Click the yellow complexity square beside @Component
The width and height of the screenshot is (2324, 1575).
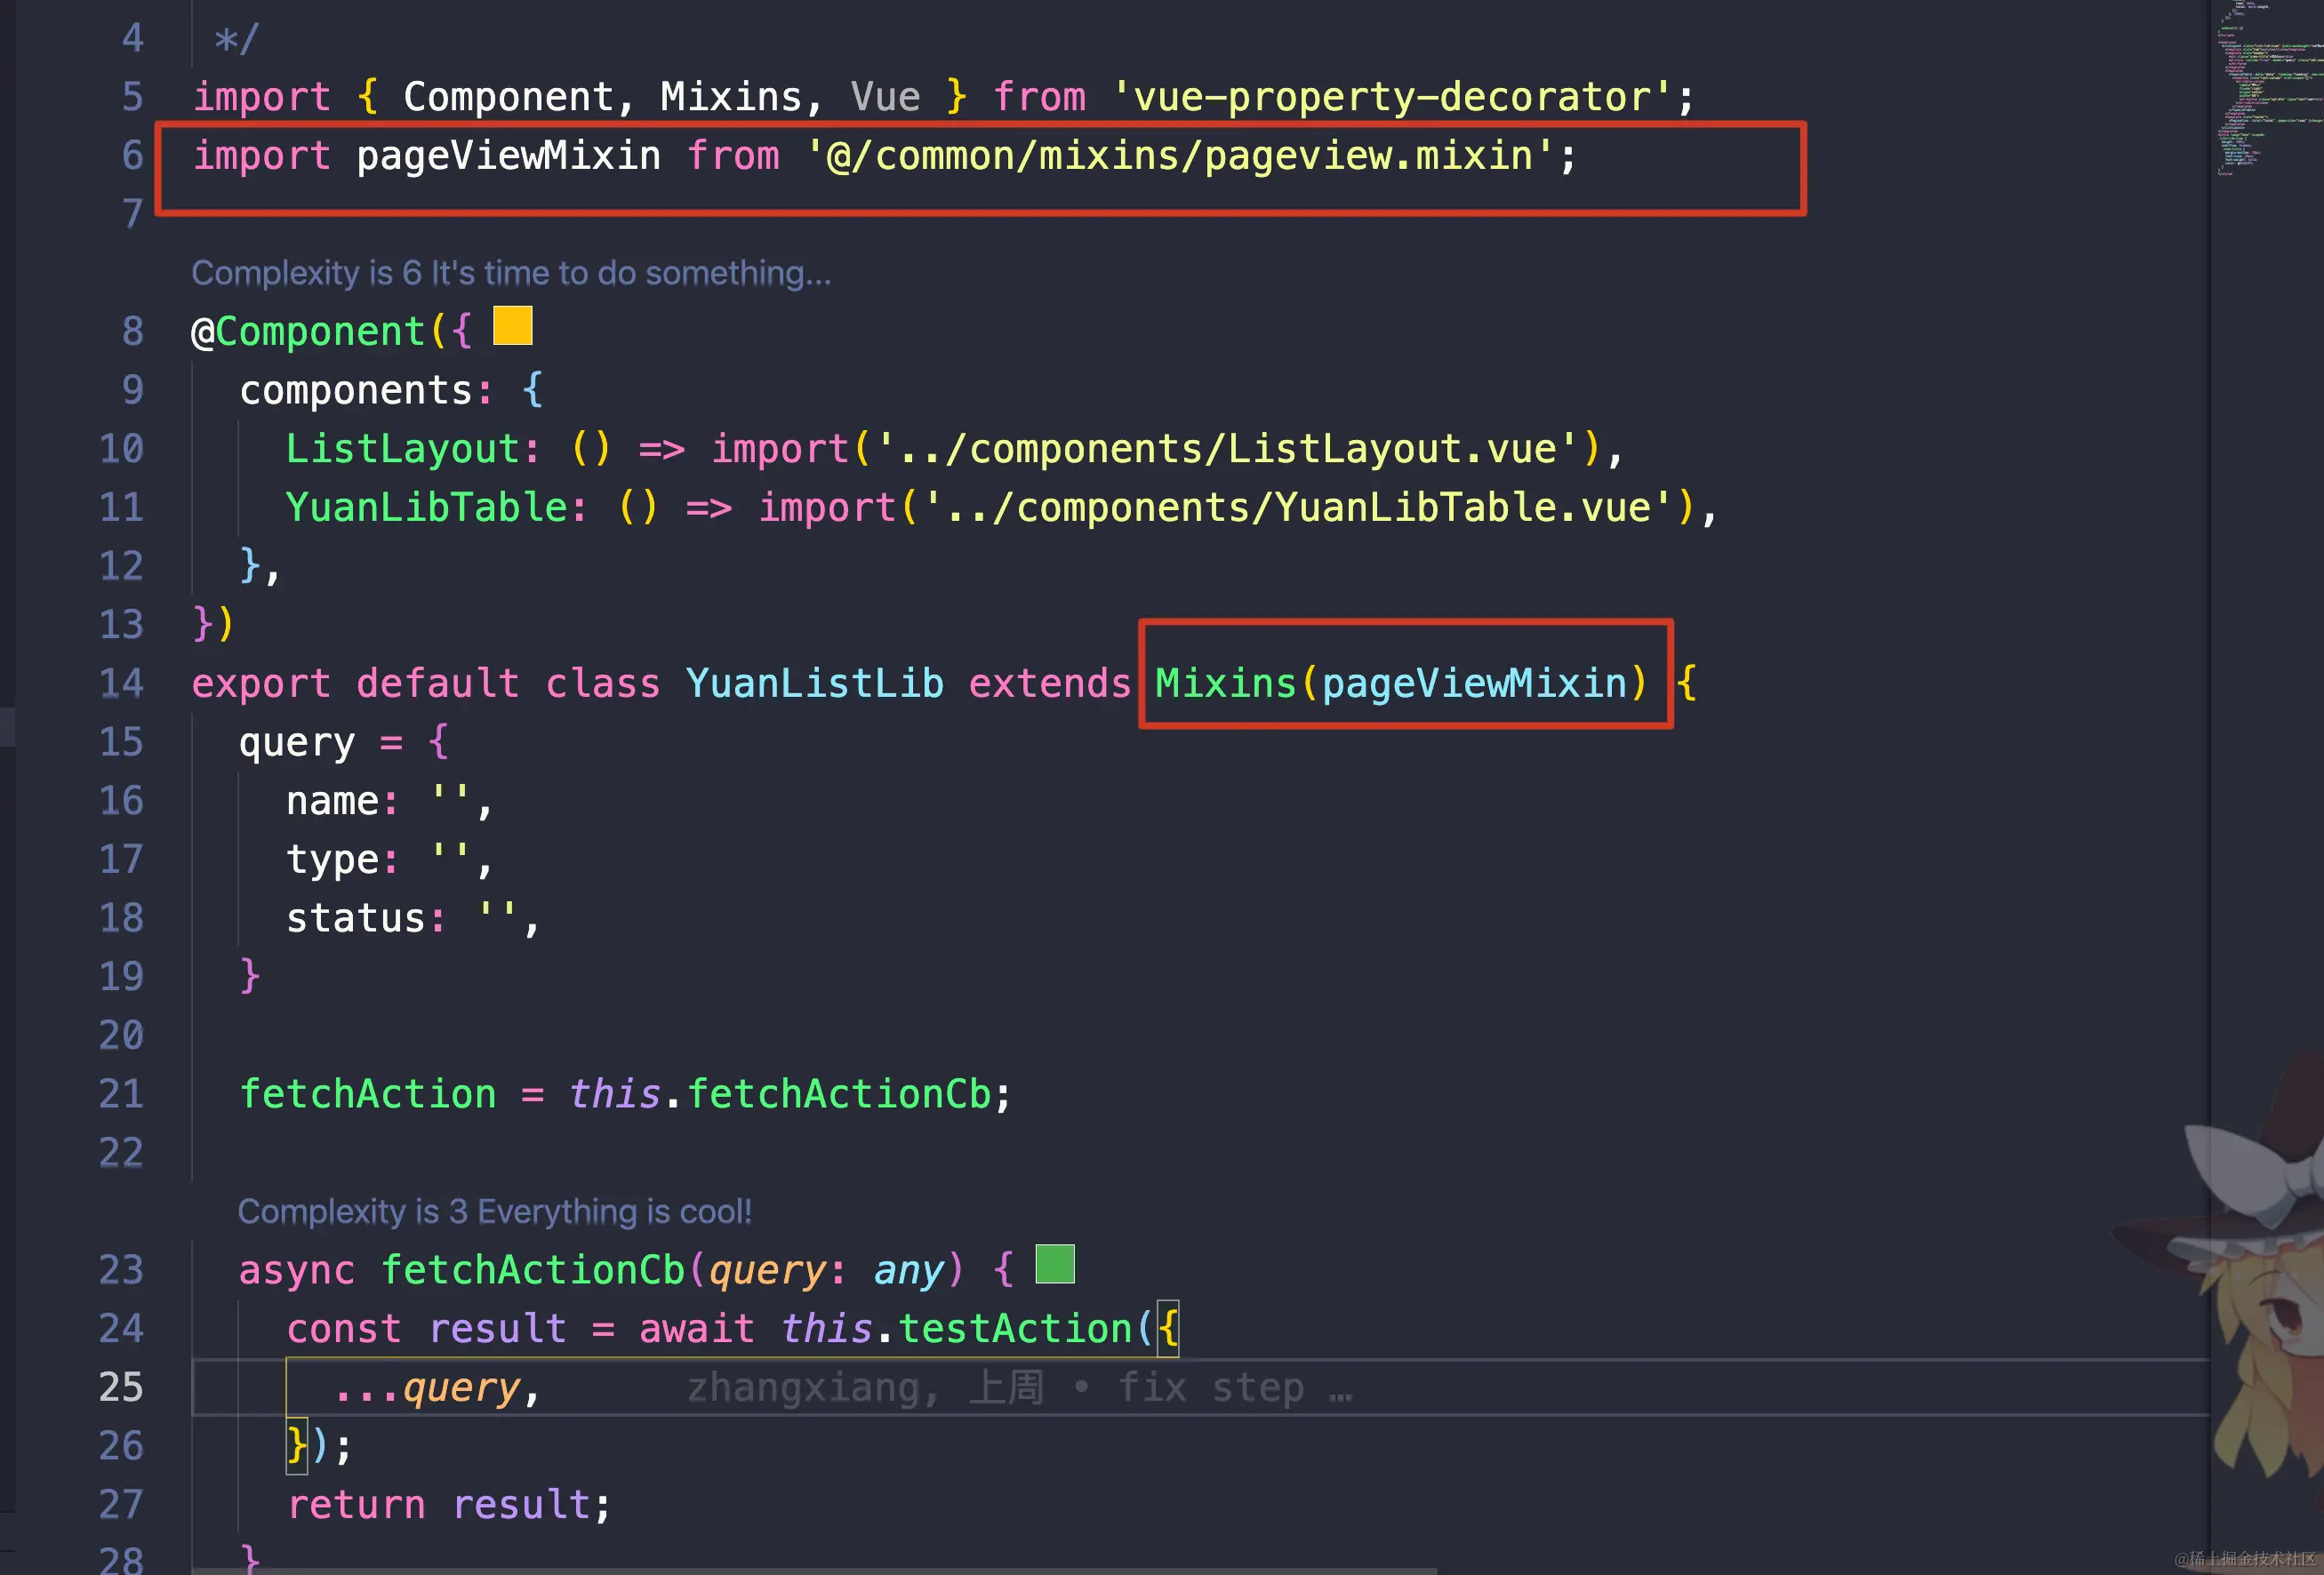coord(512,326)
